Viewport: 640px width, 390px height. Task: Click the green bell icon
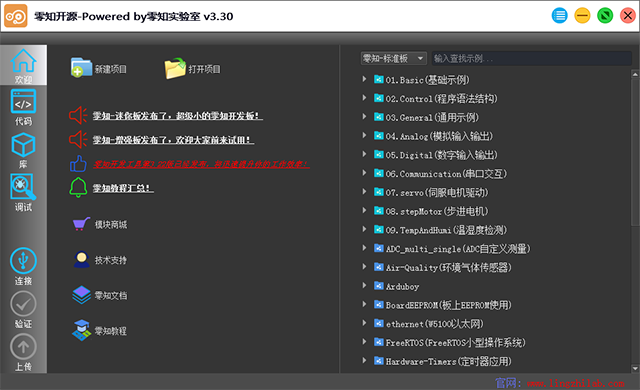pyautogui.click(x=78, y=188)
